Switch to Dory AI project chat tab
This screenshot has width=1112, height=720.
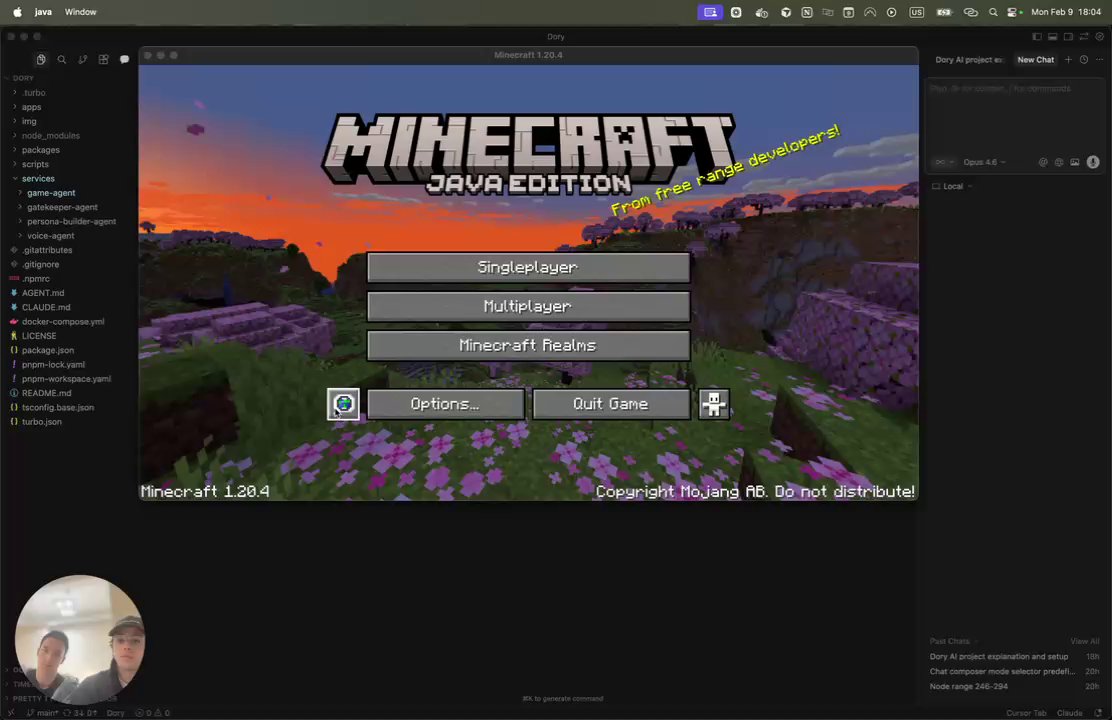coord(969,60)
